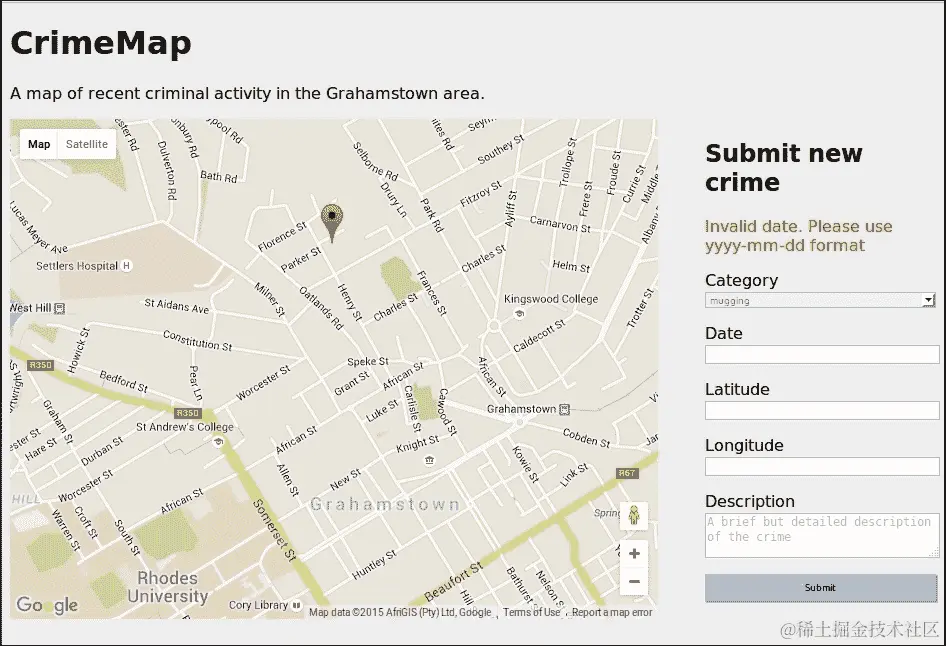Click the R350 shield near St Andrew's College
946x646 pixels.
188,413
